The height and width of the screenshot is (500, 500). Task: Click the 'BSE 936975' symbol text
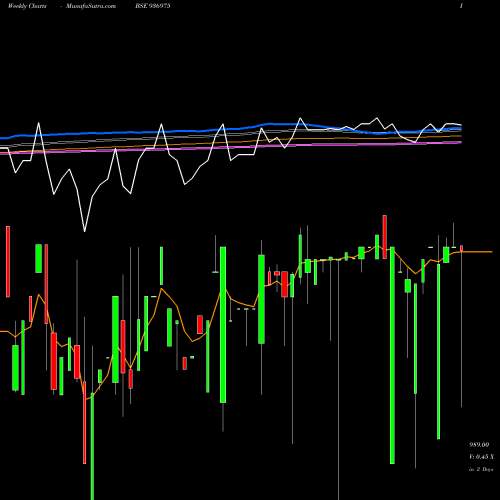153,6
